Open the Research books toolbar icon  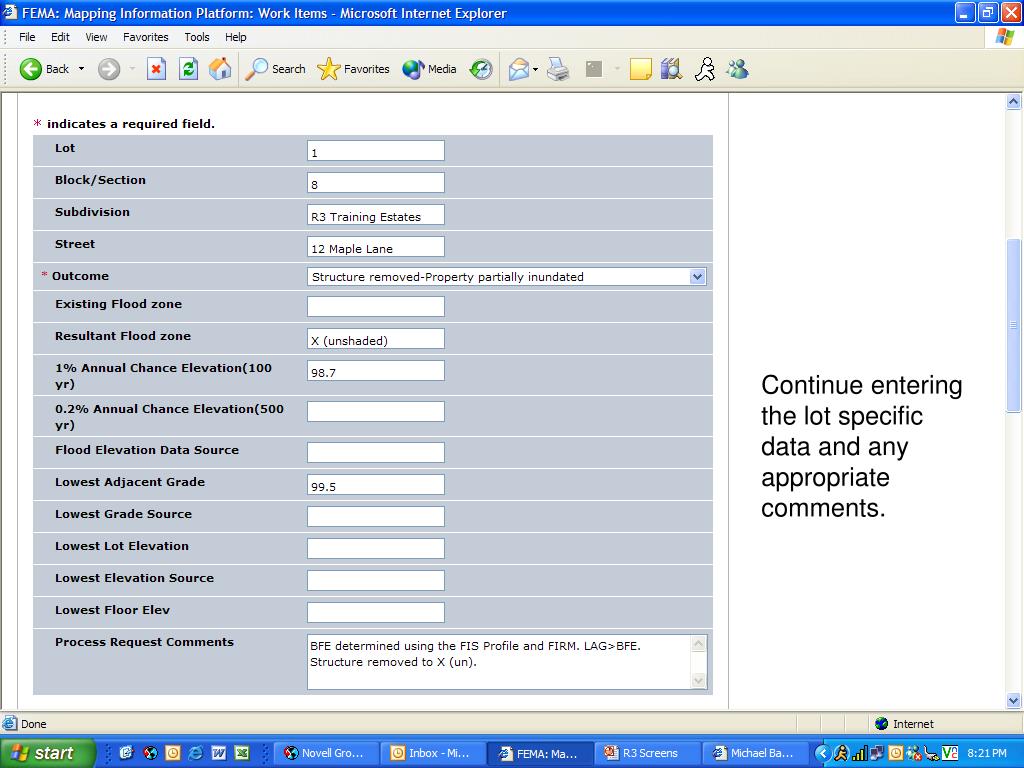pos(671,69)
